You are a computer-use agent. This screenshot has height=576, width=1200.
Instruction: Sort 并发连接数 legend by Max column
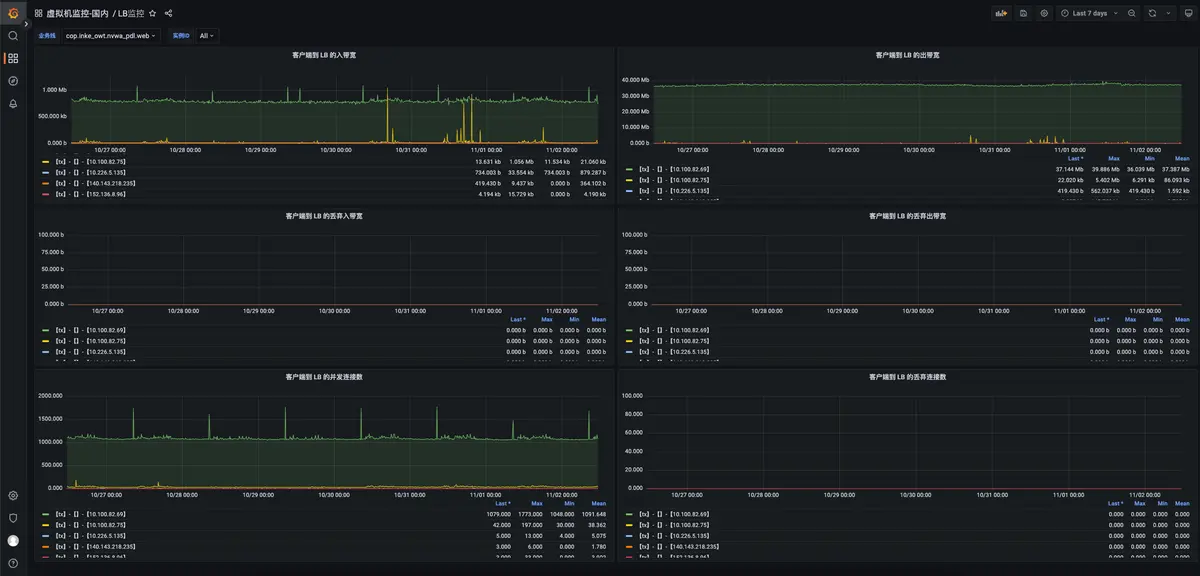coord(536,503)
